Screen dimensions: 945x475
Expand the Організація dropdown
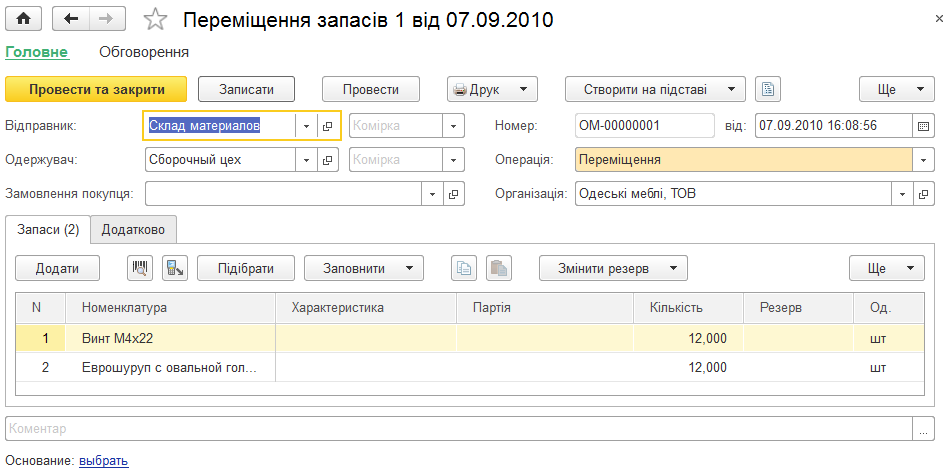click(x=902, y=193)
